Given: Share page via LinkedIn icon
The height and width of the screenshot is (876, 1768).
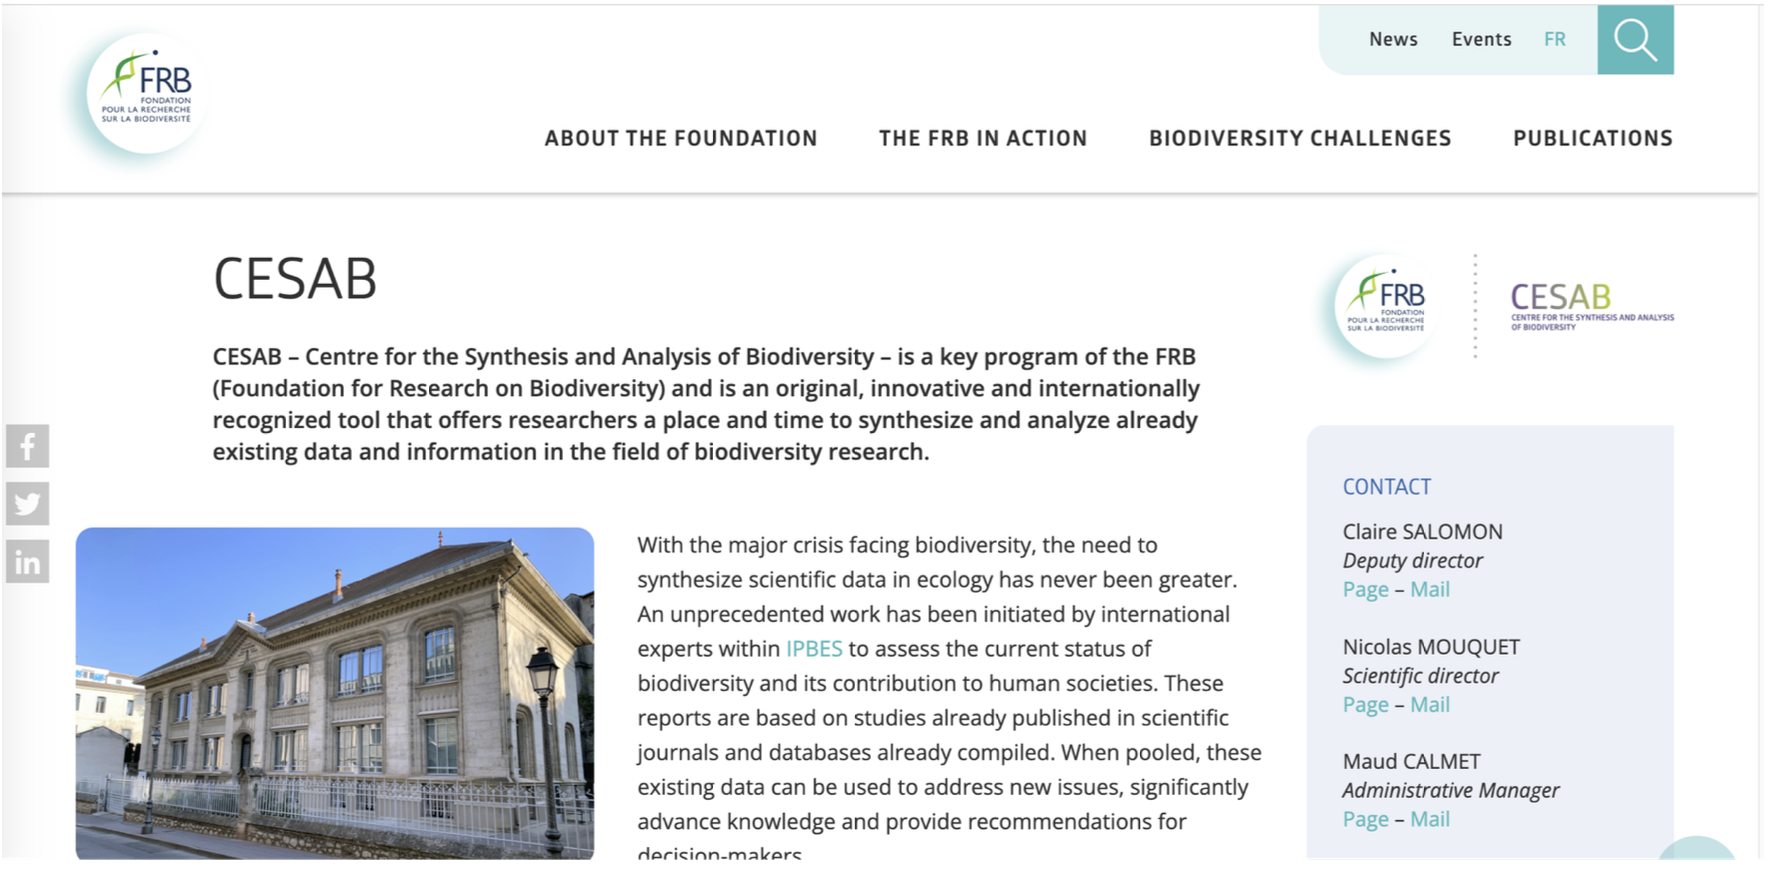Looking at the screenshot, I should pyautogui.click(x=27, y=562).
